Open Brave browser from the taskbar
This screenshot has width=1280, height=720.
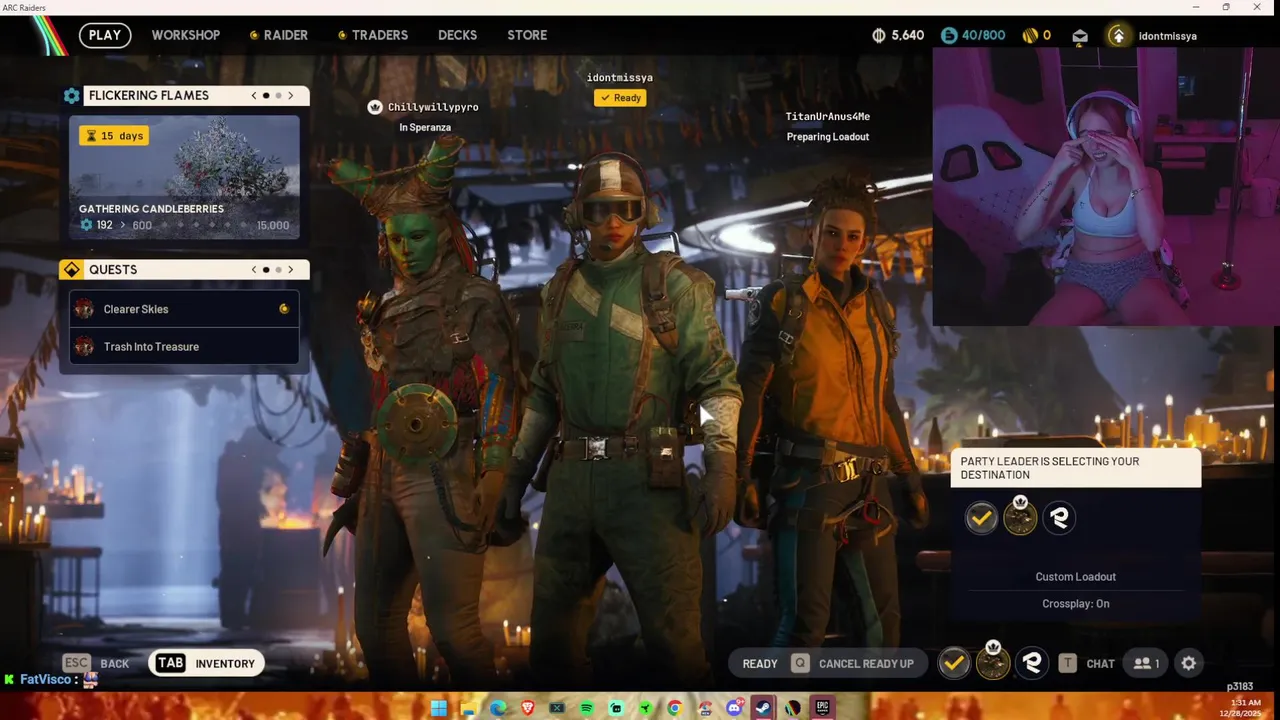pos(527,708)
